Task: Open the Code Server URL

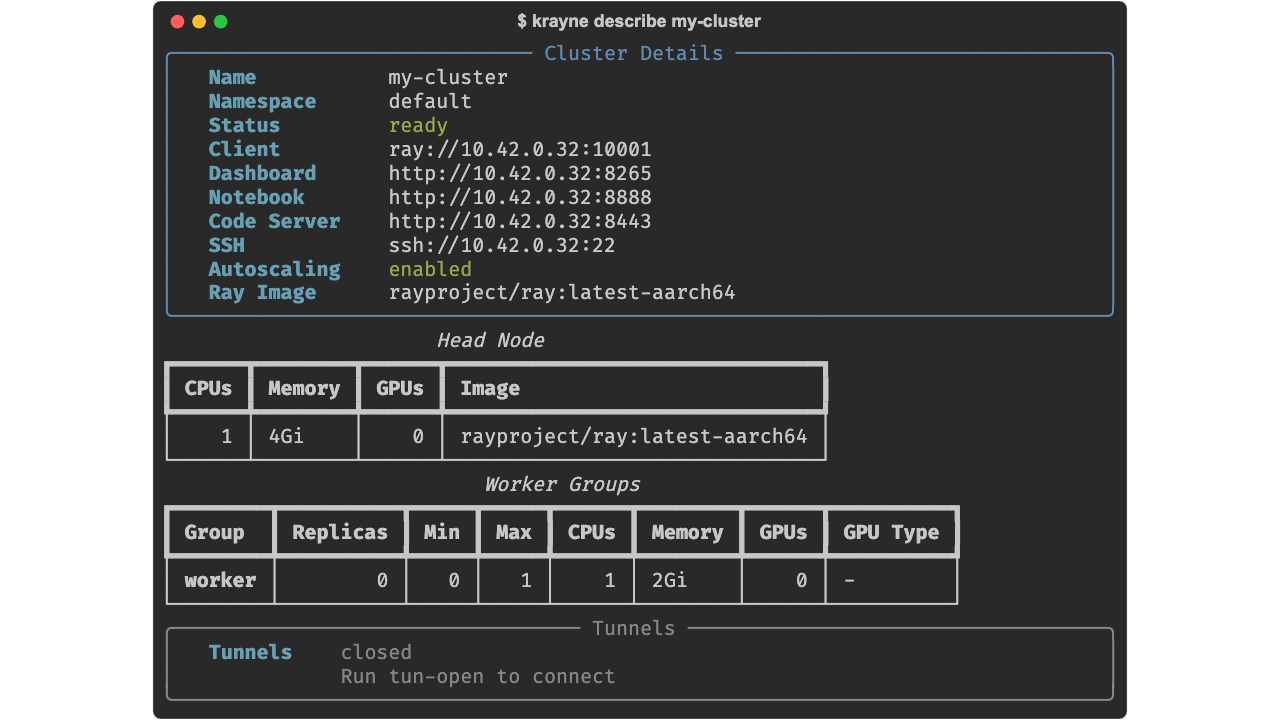Action: click(x=520, y=221)
